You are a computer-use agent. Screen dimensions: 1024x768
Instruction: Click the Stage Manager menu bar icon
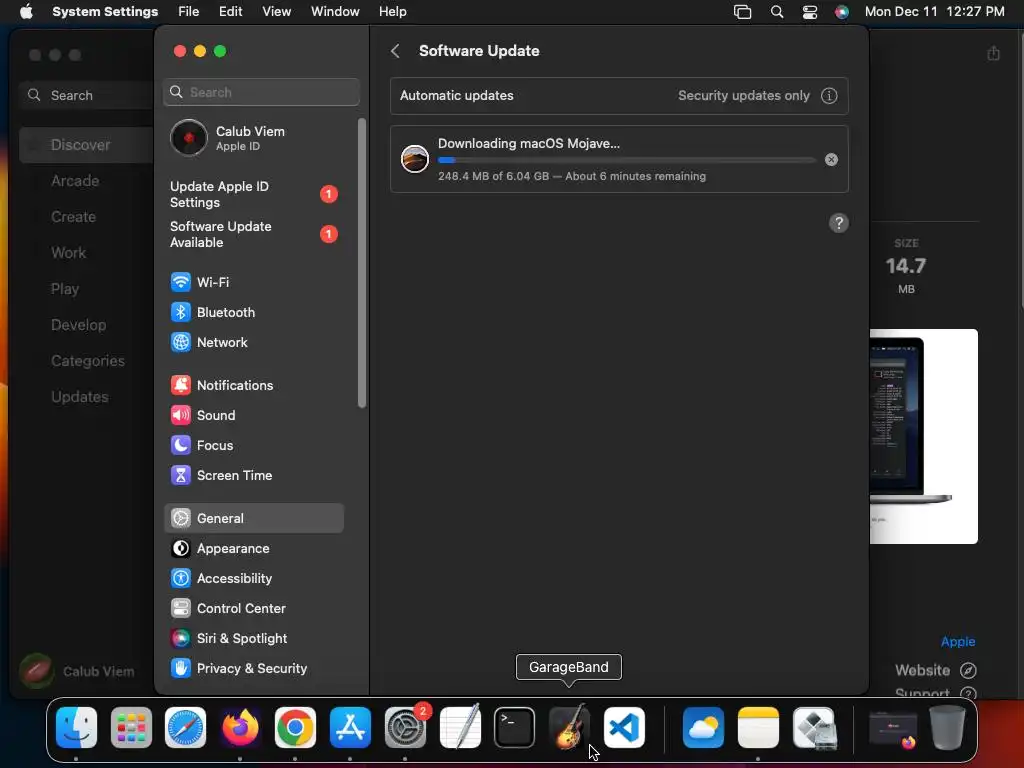[x=743, y=12]
